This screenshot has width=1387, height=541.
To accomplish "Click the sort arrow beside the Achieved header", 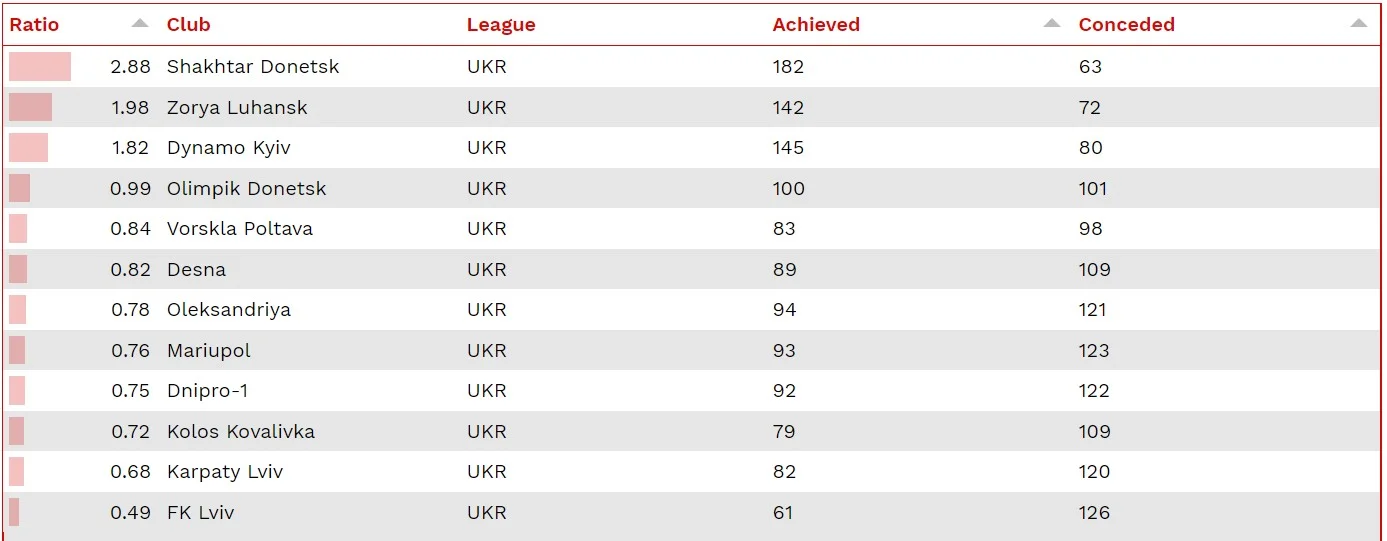I will pos(1051,23).
